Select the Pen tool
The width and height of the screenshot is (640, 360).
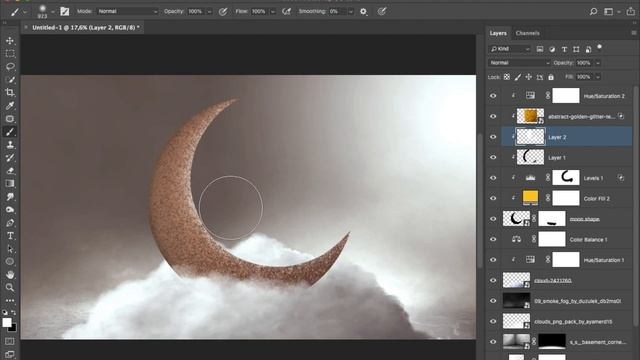10,223
